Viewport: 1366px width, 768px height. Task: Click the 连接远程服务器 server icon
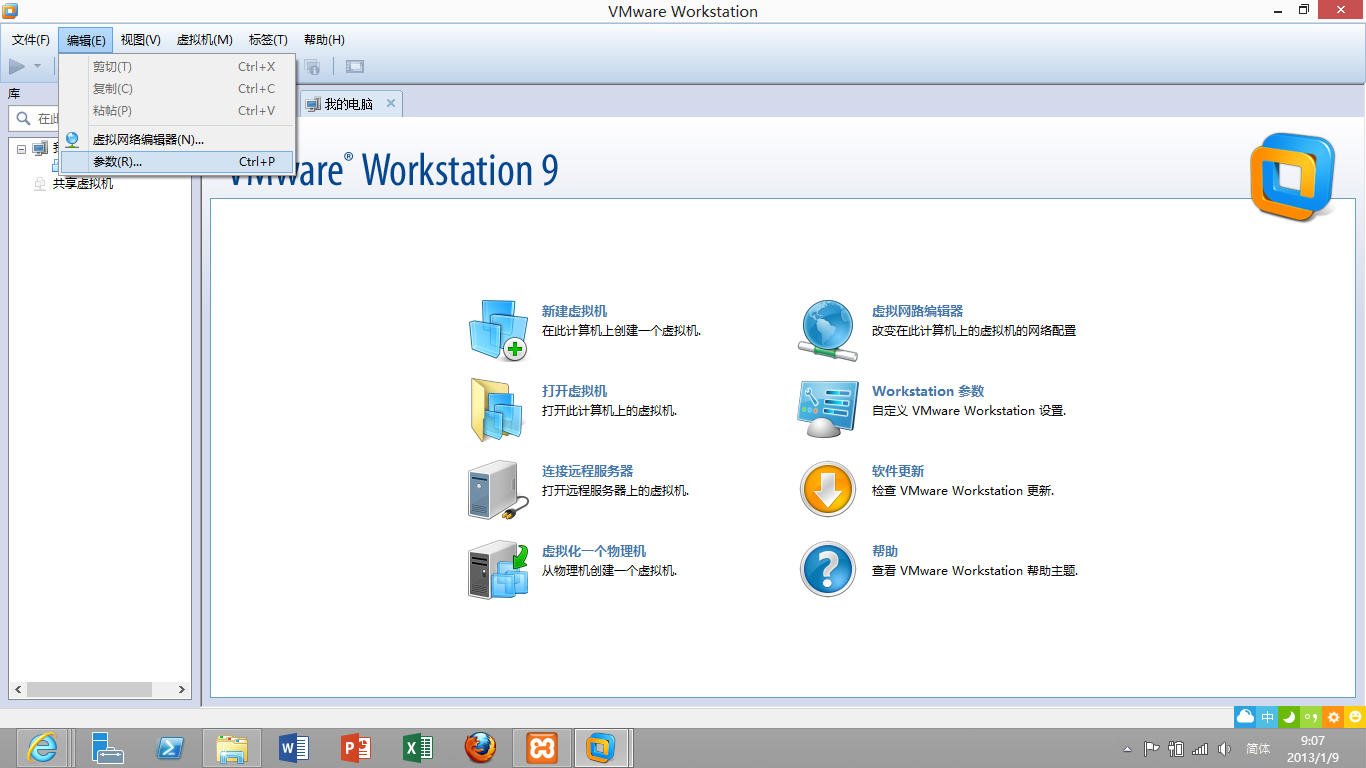point(498,490)
